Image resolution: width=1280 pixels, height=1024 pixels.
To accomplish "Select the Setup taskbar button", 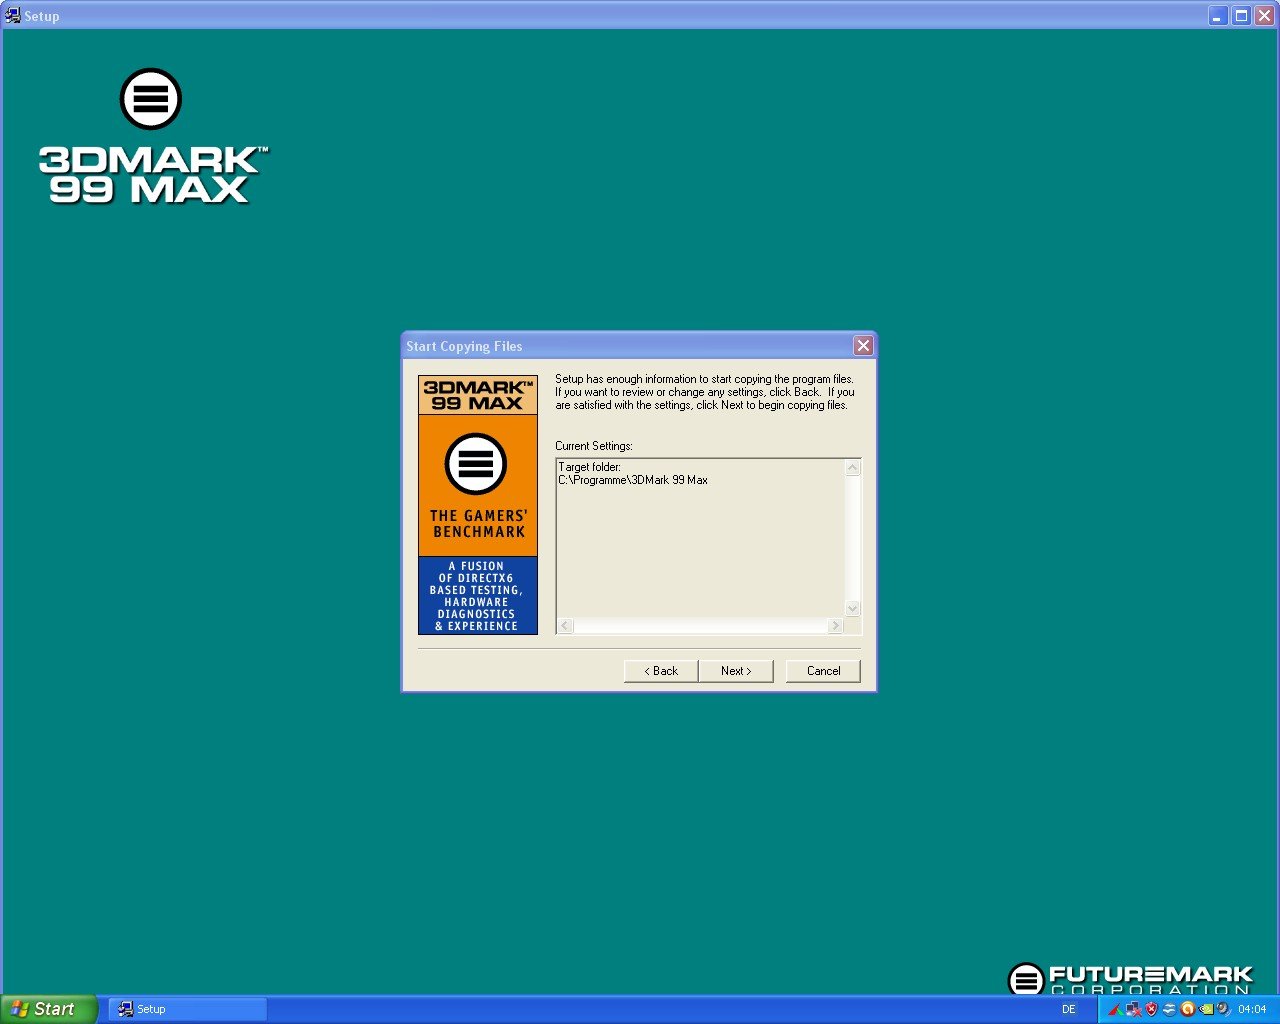I will tap(188, 1009).
